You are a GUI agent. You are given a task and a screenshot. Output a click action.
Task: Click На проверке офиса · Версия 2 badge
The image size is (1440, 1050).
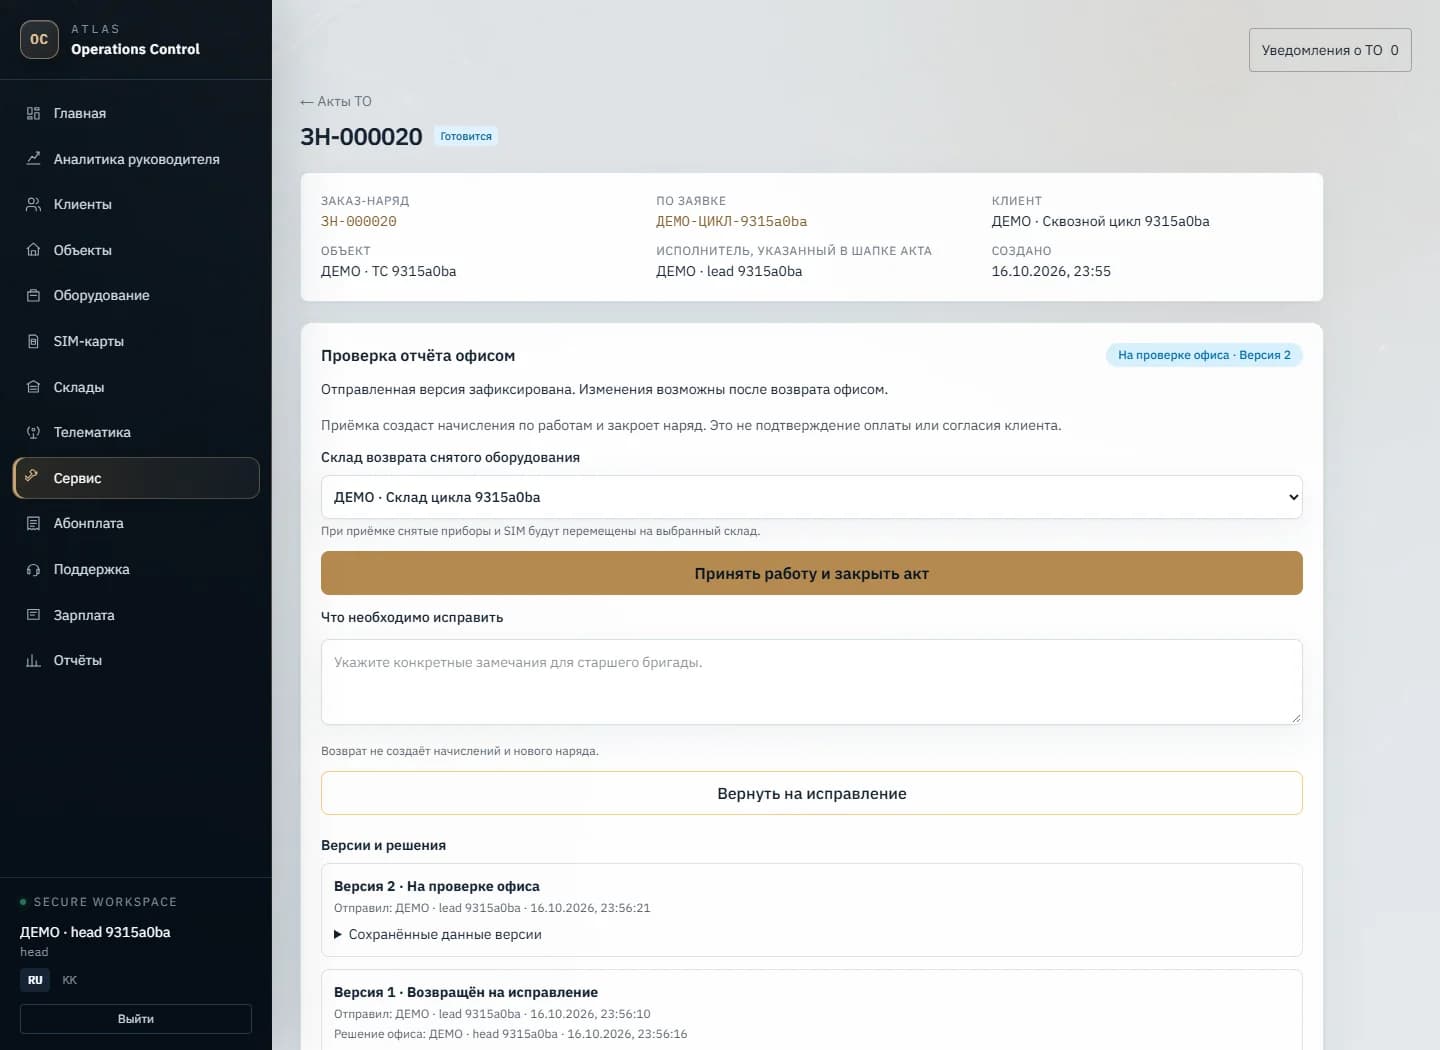click(1204, 355)
